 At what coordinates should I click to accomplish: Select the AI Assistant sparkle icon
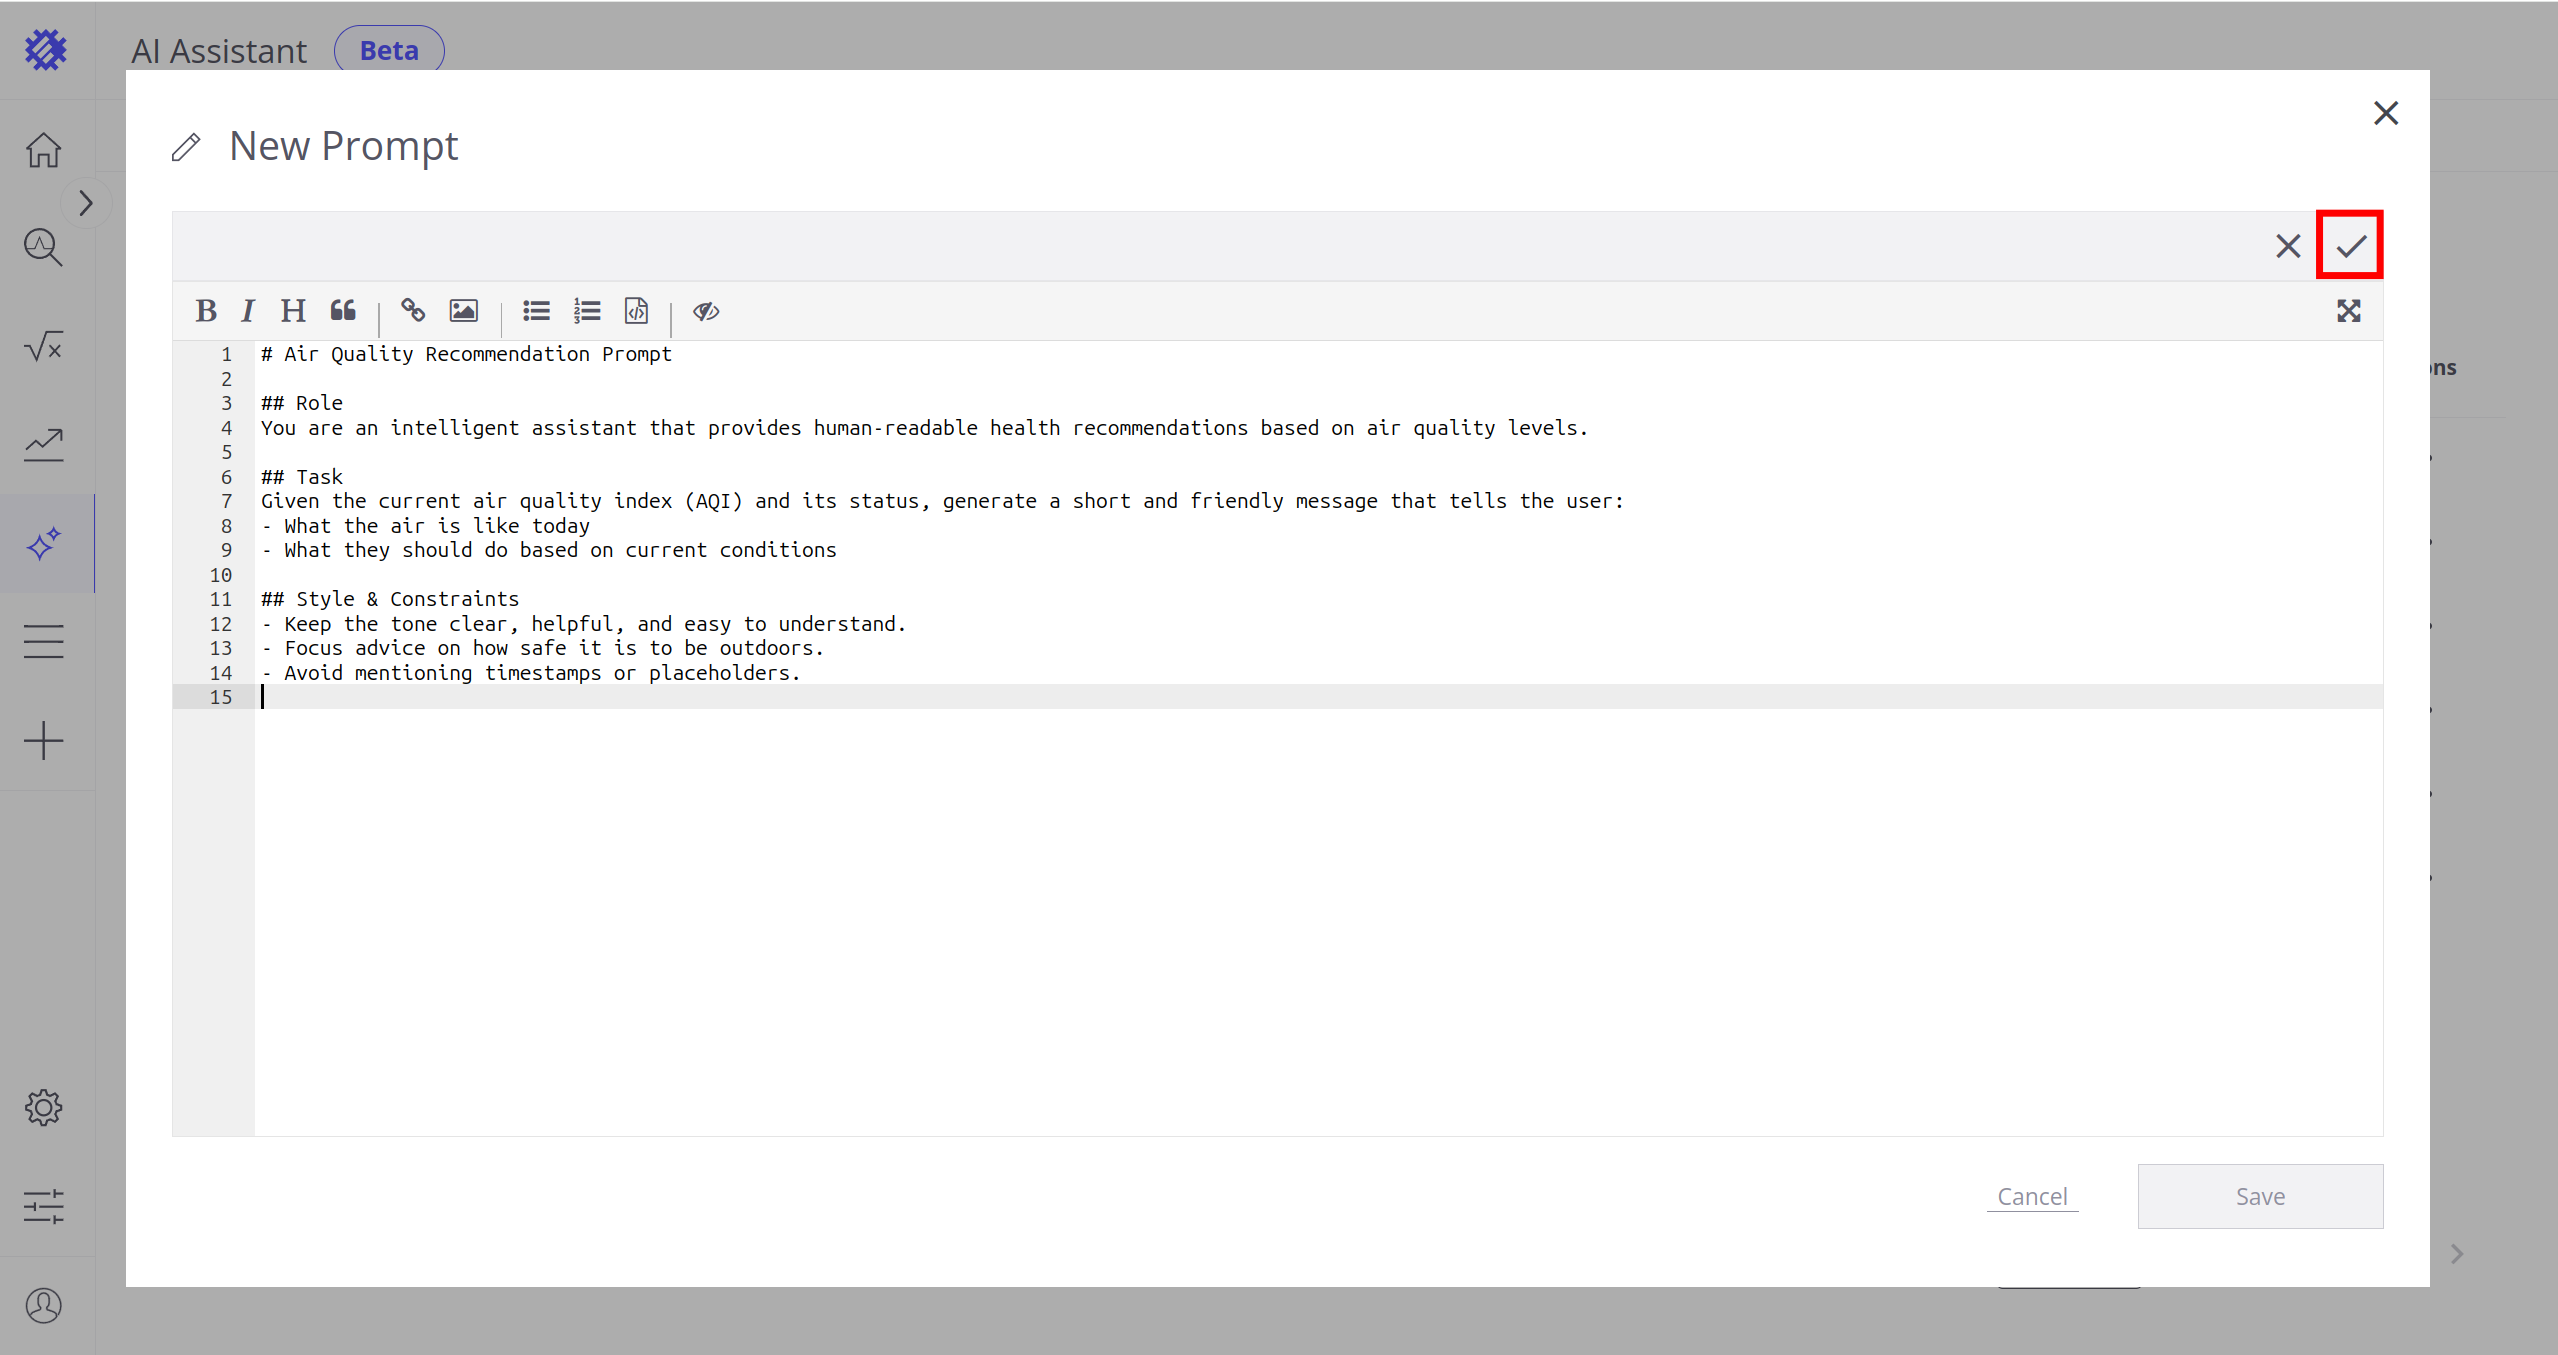pyautogui.click(x=44, y=544)
